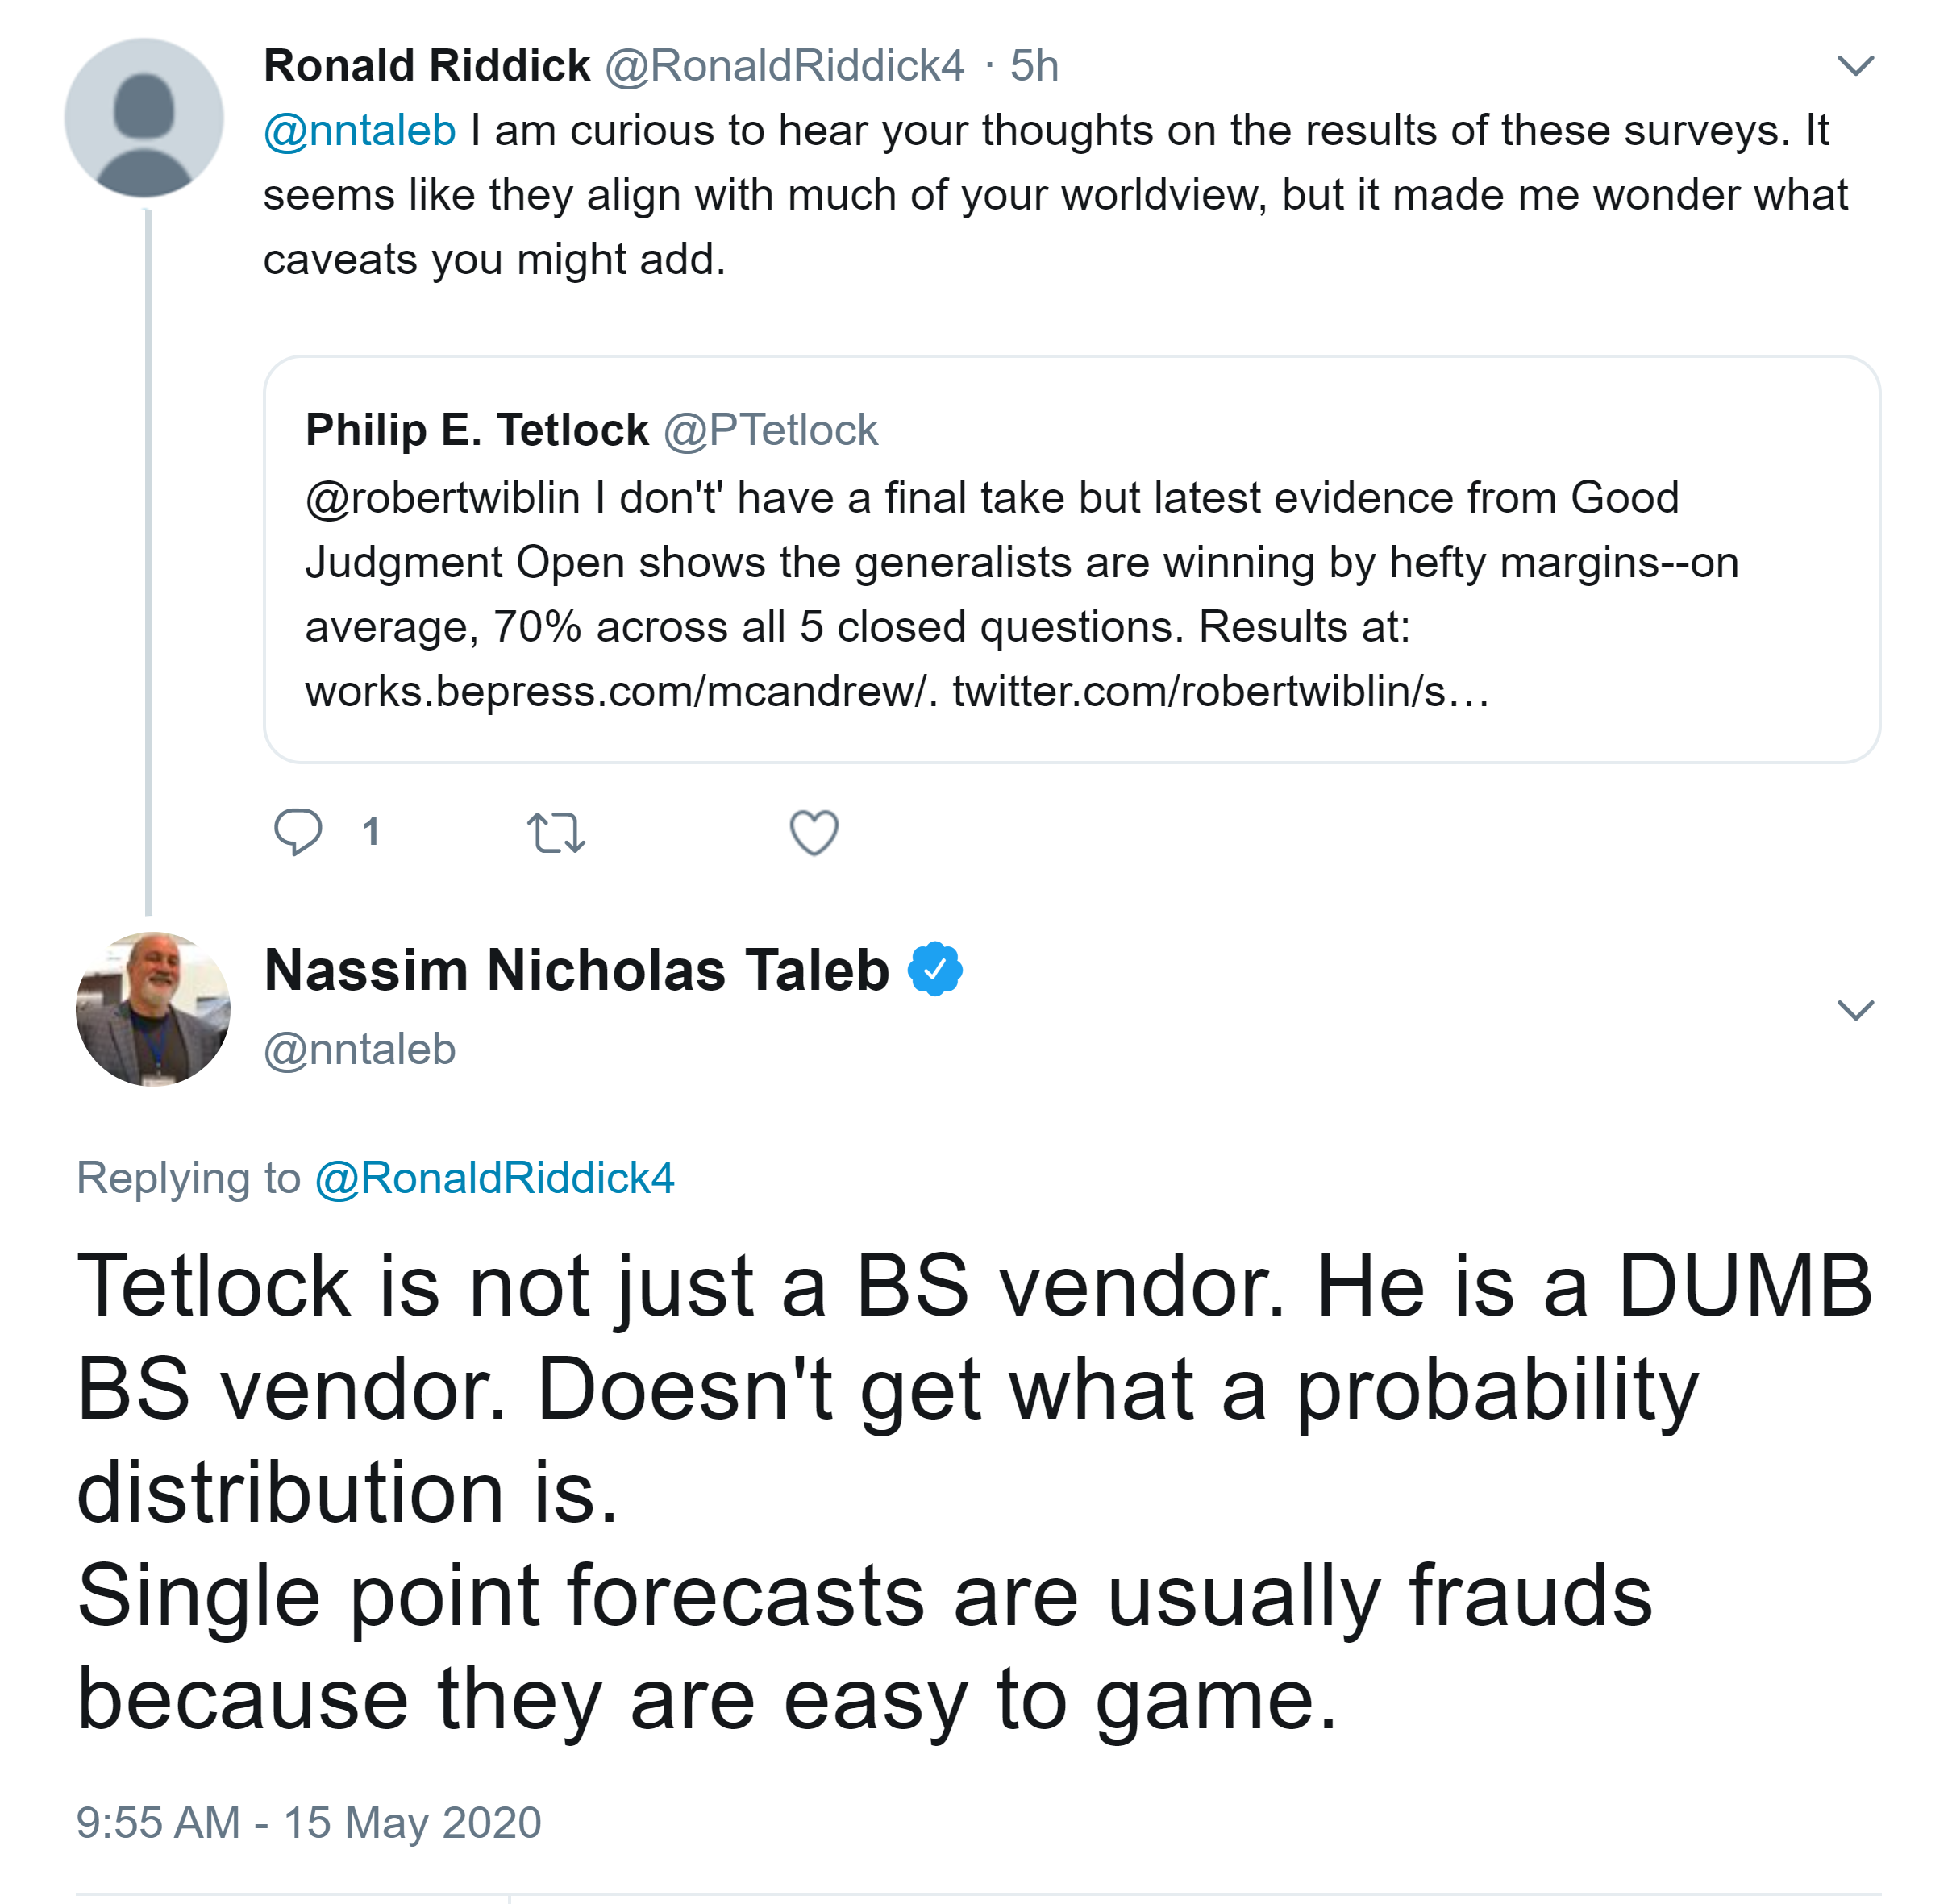Image resolution: width=1952 pixels, height=1904 pixels.
Task: Click @RonaldRiddick4 in the Replying to line
Action: click(495, 1178)
